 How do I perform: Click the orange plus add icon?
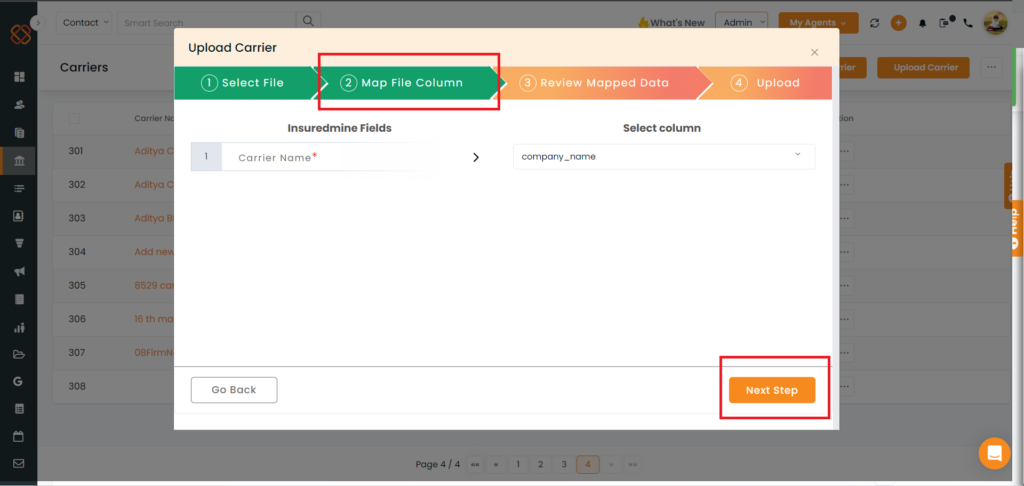tap(898, 23)
